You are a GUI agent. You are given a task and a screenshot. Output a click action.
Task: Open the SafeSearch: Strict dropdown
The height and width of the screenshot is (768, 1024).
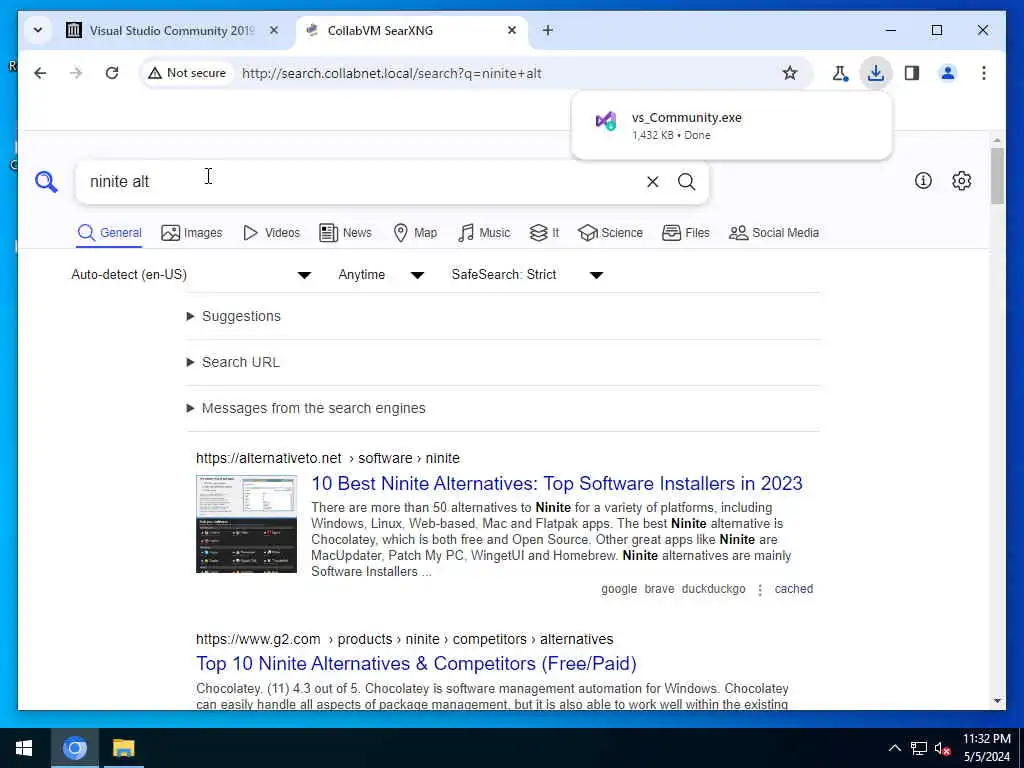(527, 275)
